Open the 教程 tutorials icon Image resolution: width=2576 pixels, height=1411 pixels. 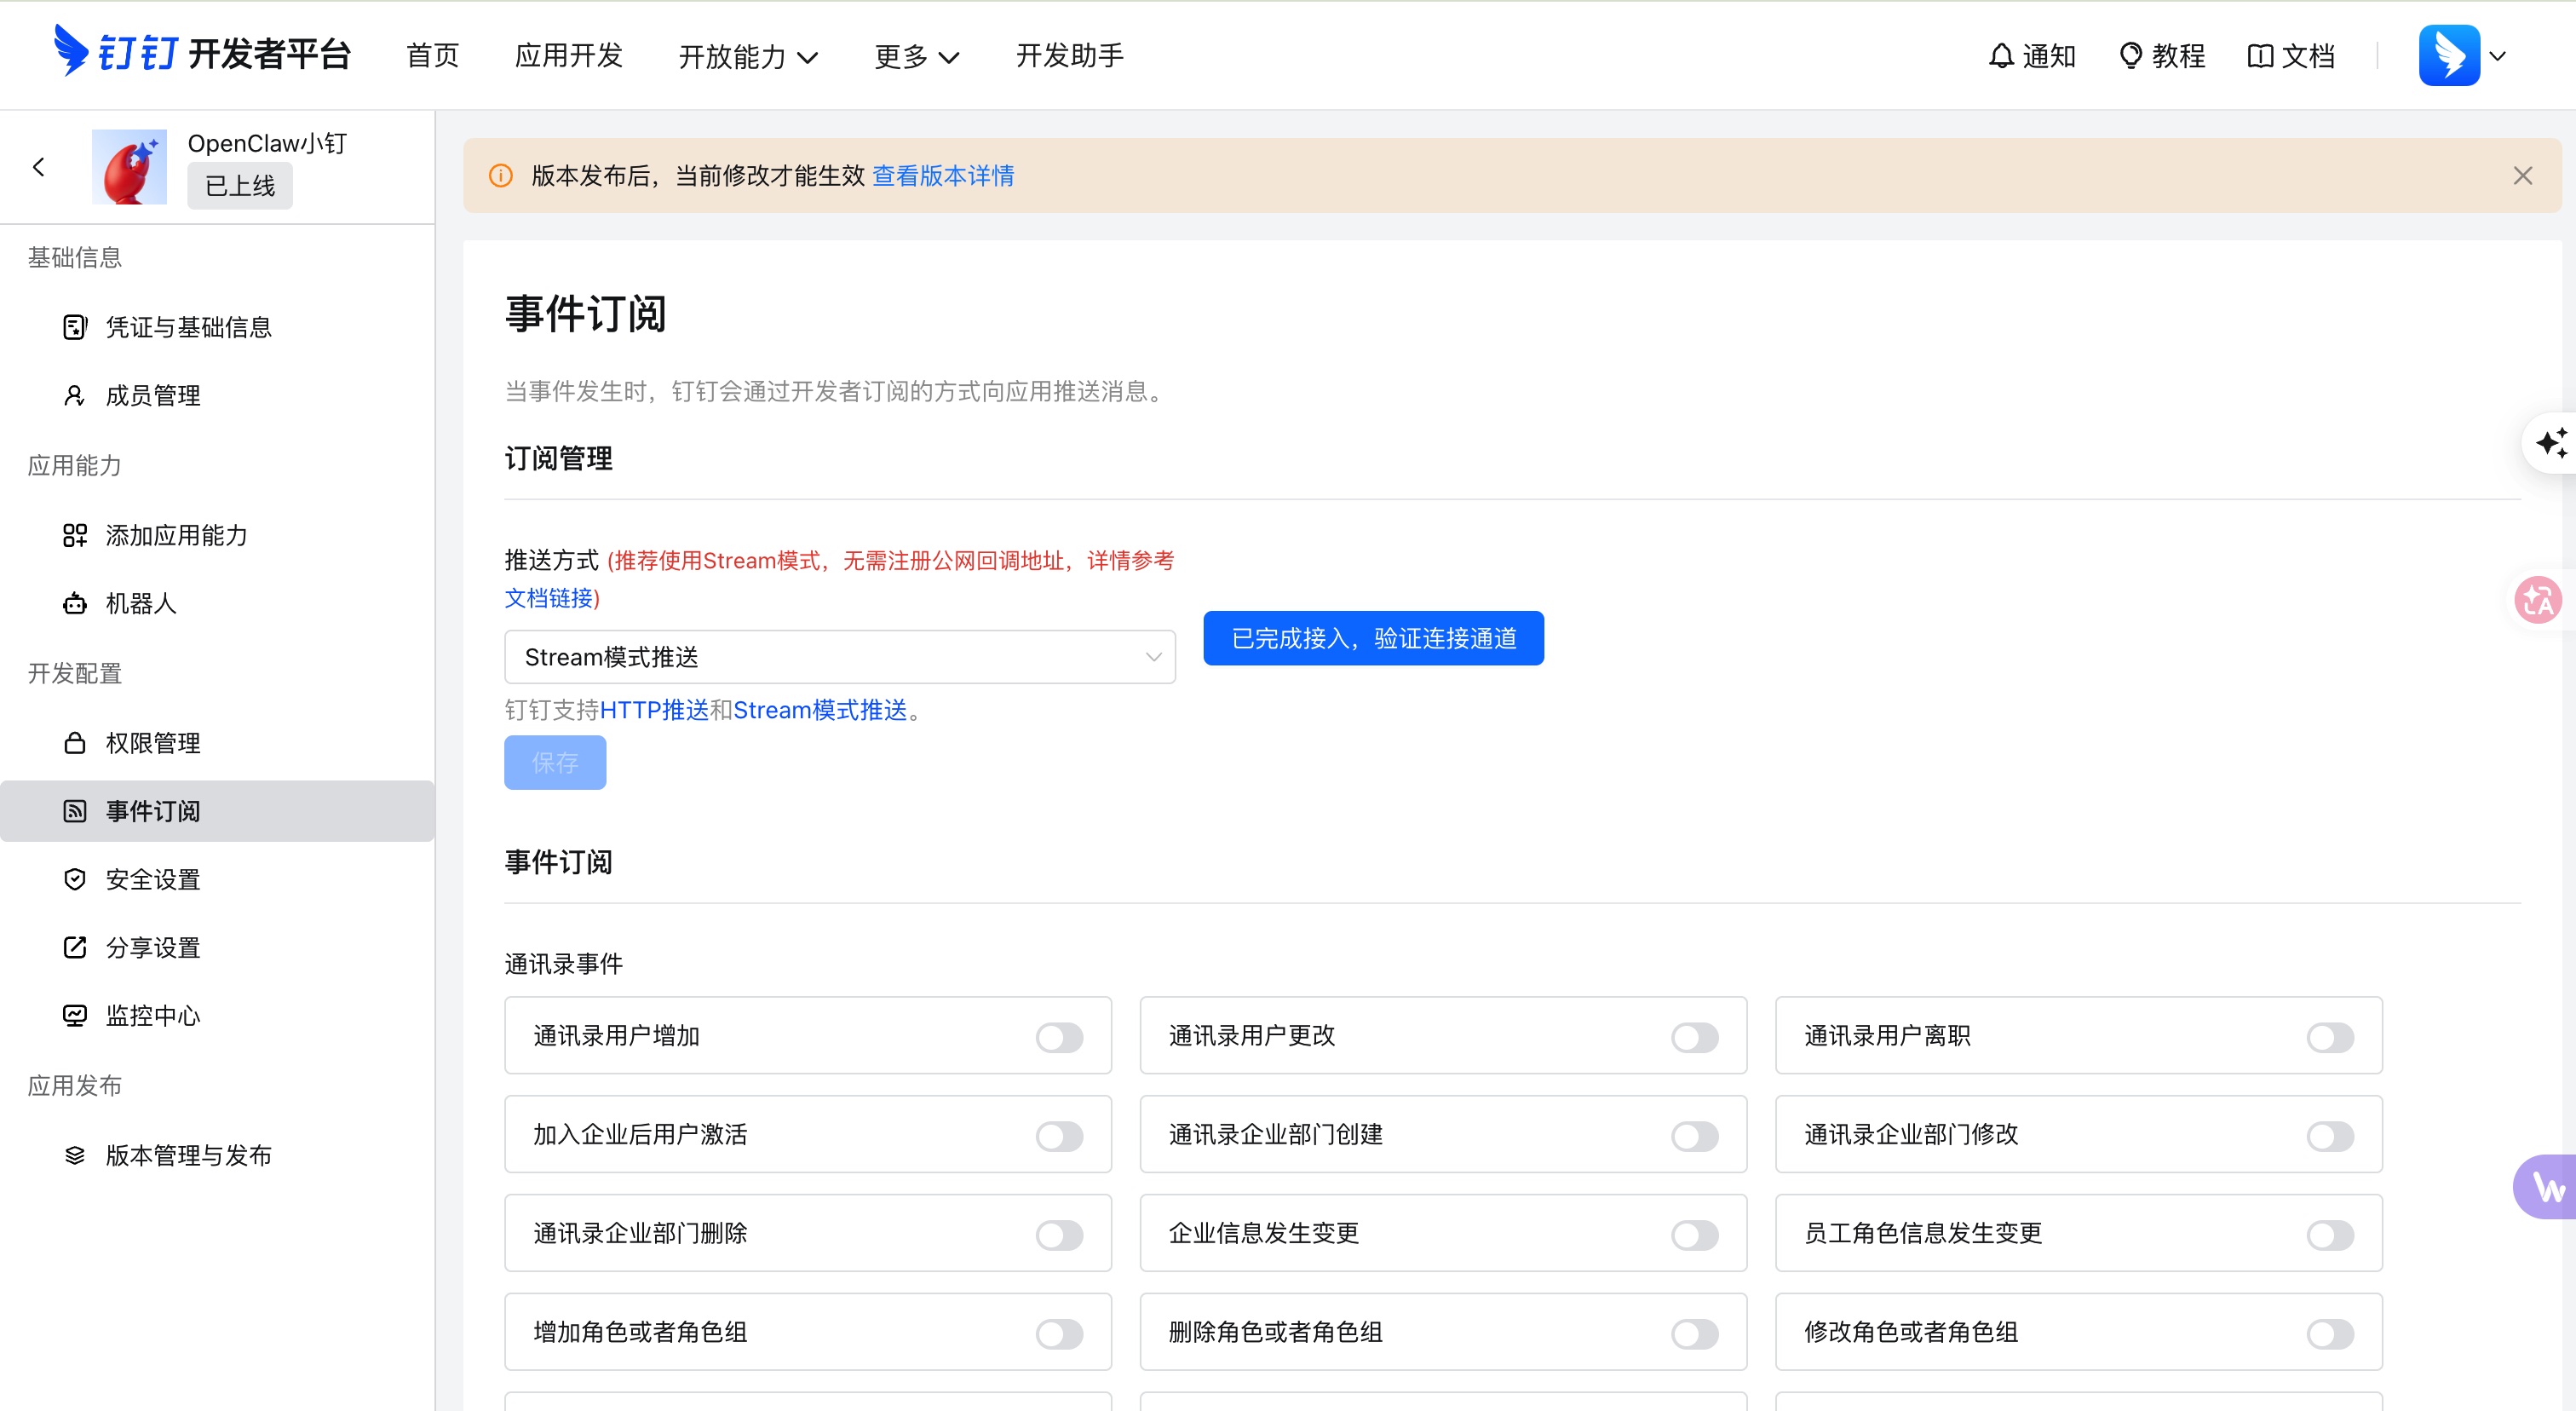click(2161, 55)
